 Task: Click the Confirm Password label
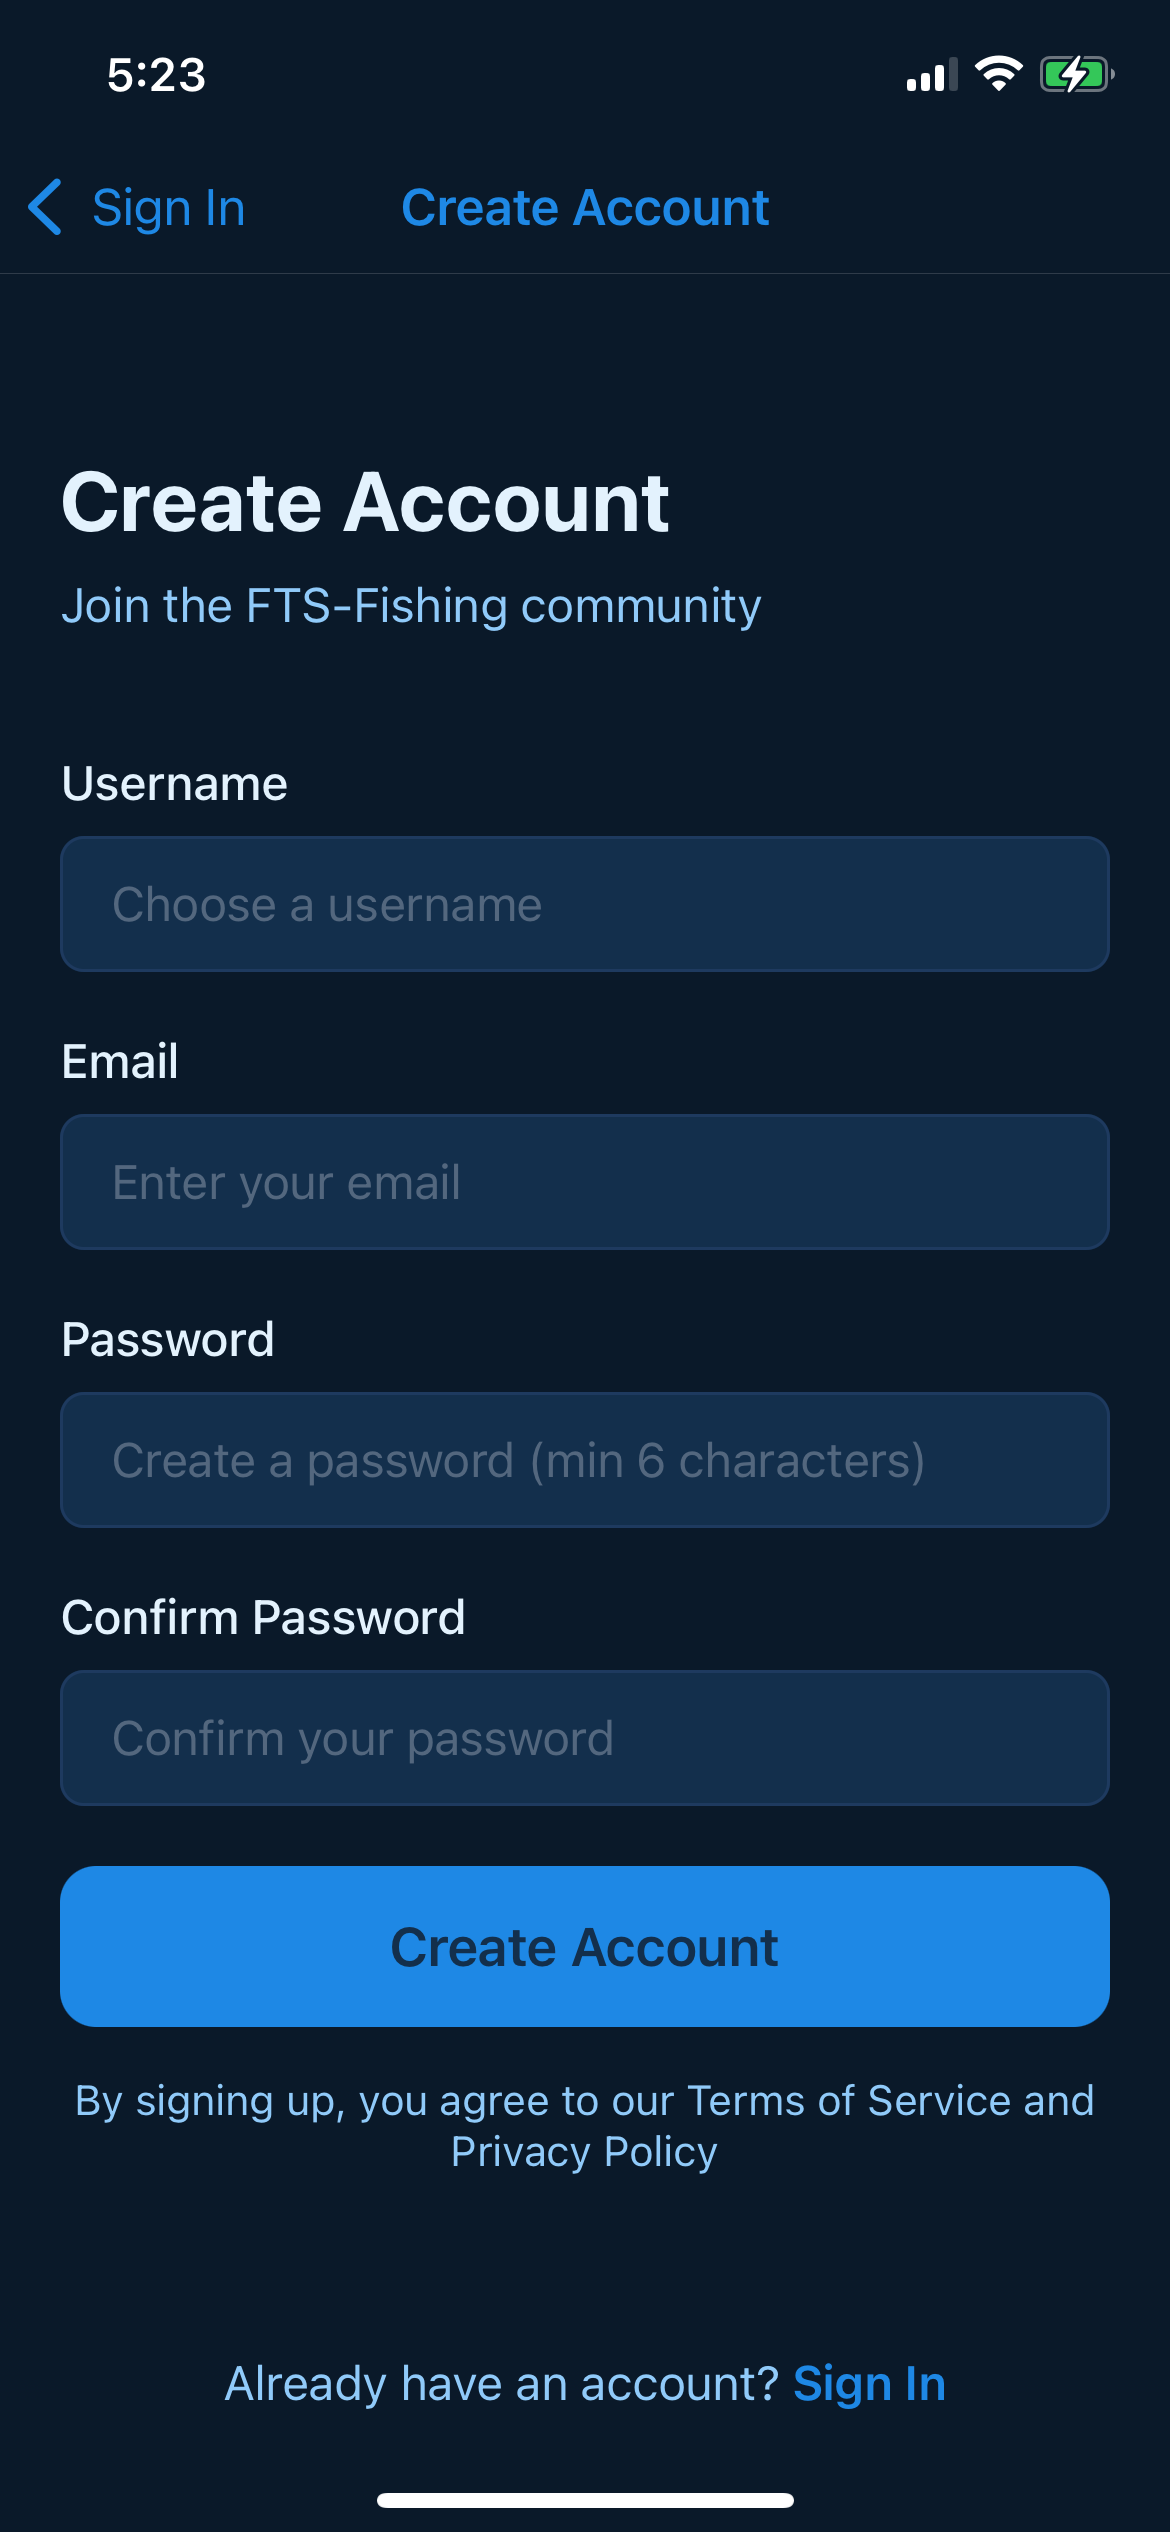[x=263, y=1618]
